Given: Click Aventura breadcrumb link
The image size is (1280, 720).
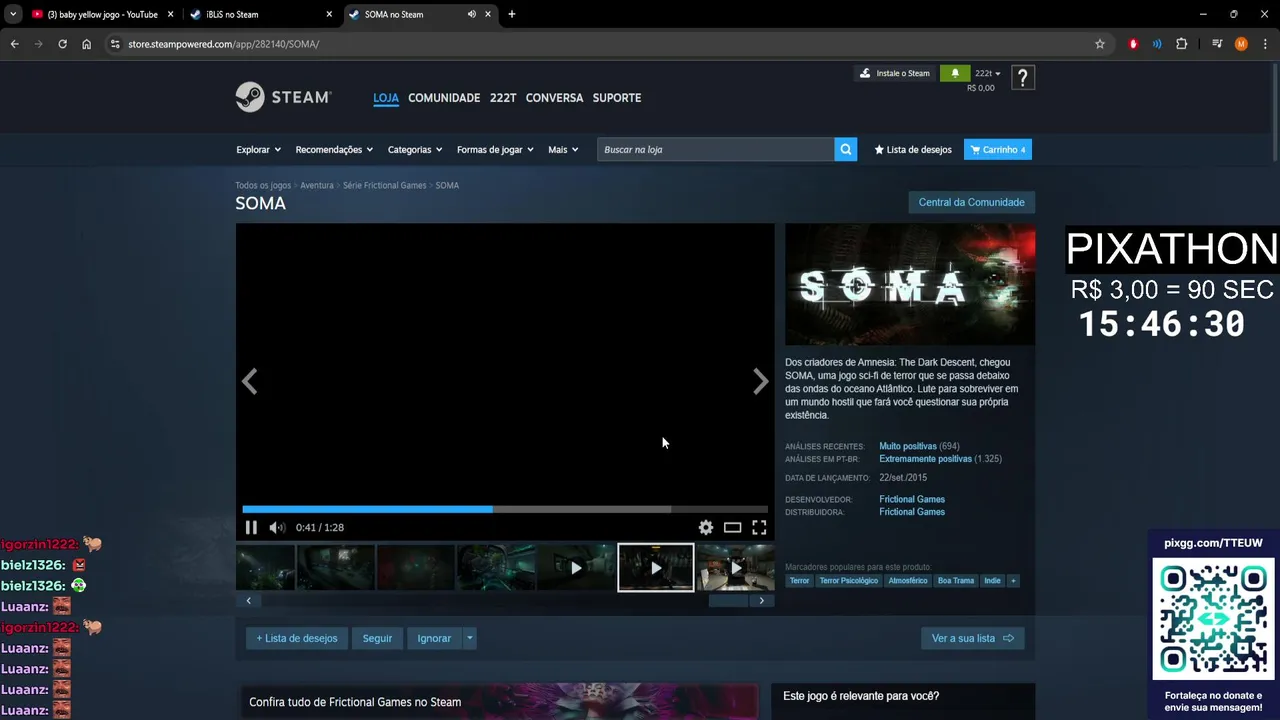Looking at the screenshot, I should pos(317,185).
